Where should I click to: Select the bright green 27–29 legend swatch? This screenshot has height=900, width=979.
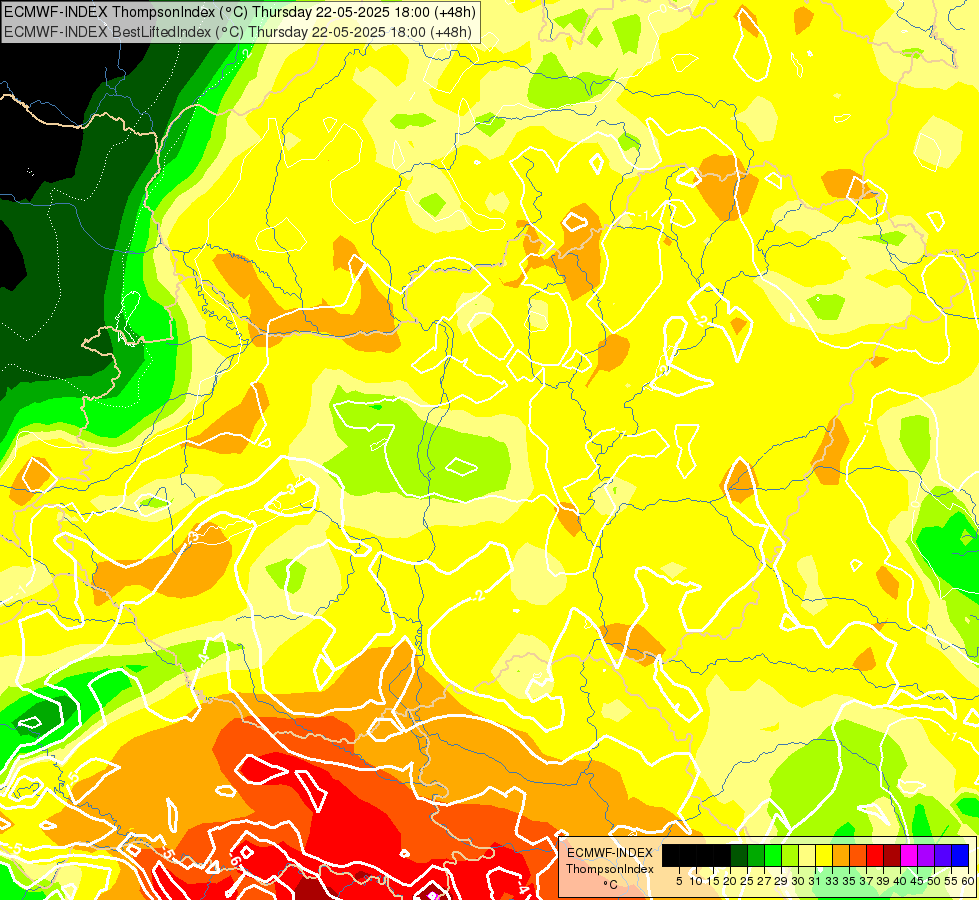tap(773, 856)
